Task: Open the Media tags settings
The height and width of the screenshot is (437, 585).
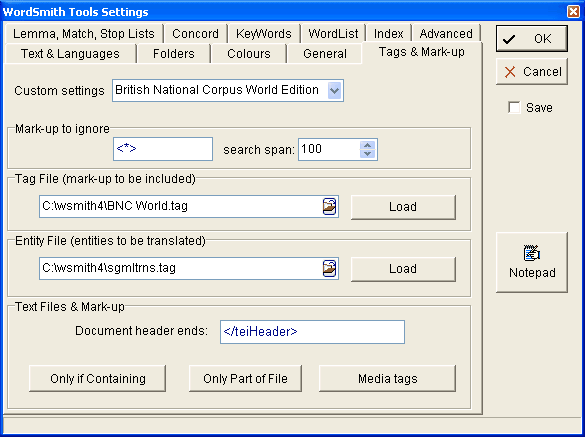Action: tap(387, 378)
